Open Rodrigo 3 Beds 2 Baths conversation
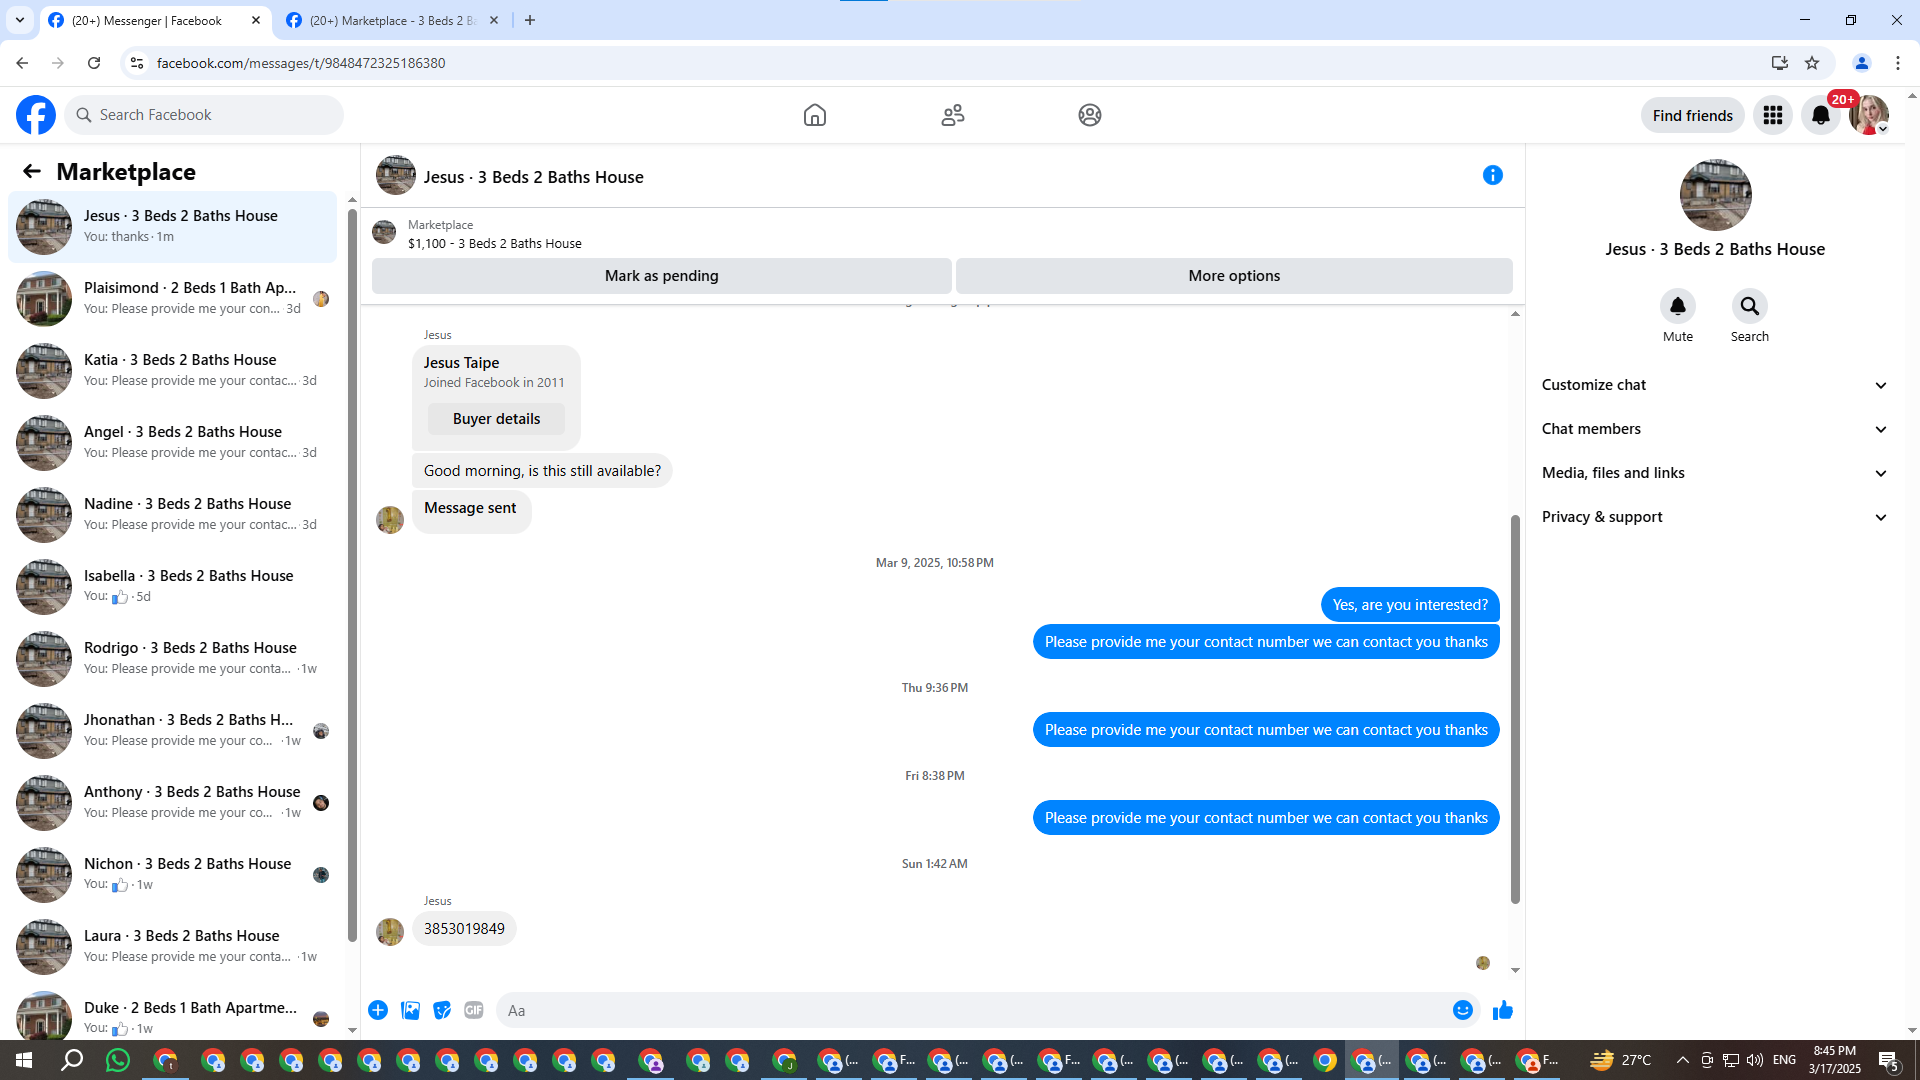Image resolution: width=1920 pixels, height=1080 pixels. point(173,659)
